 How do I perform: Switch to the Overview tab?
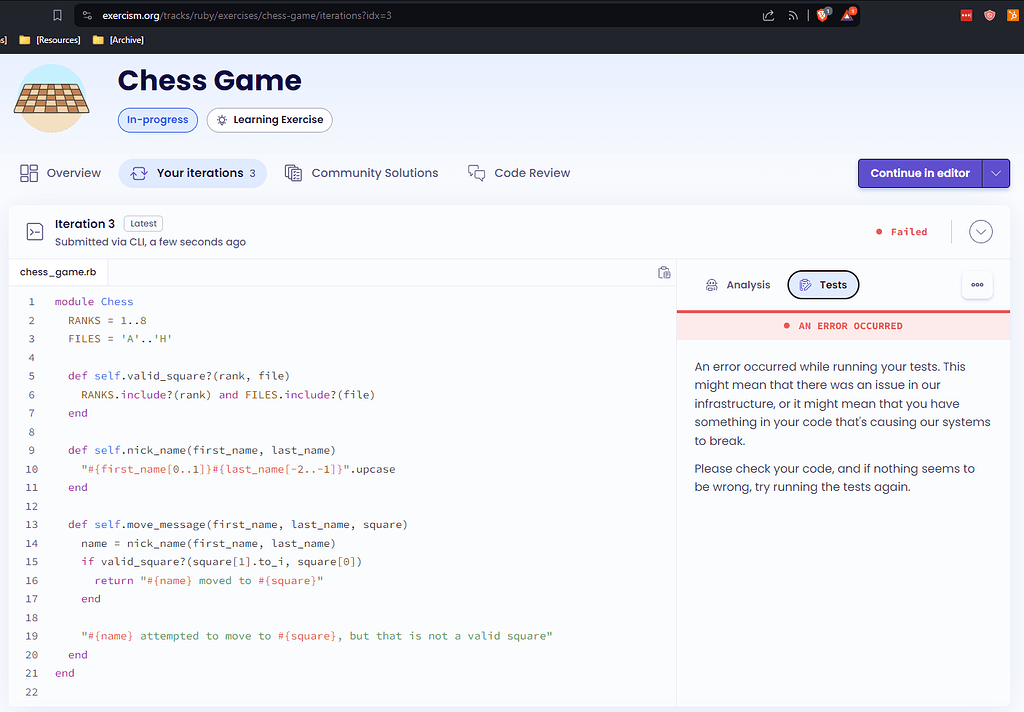click(61, 173)
